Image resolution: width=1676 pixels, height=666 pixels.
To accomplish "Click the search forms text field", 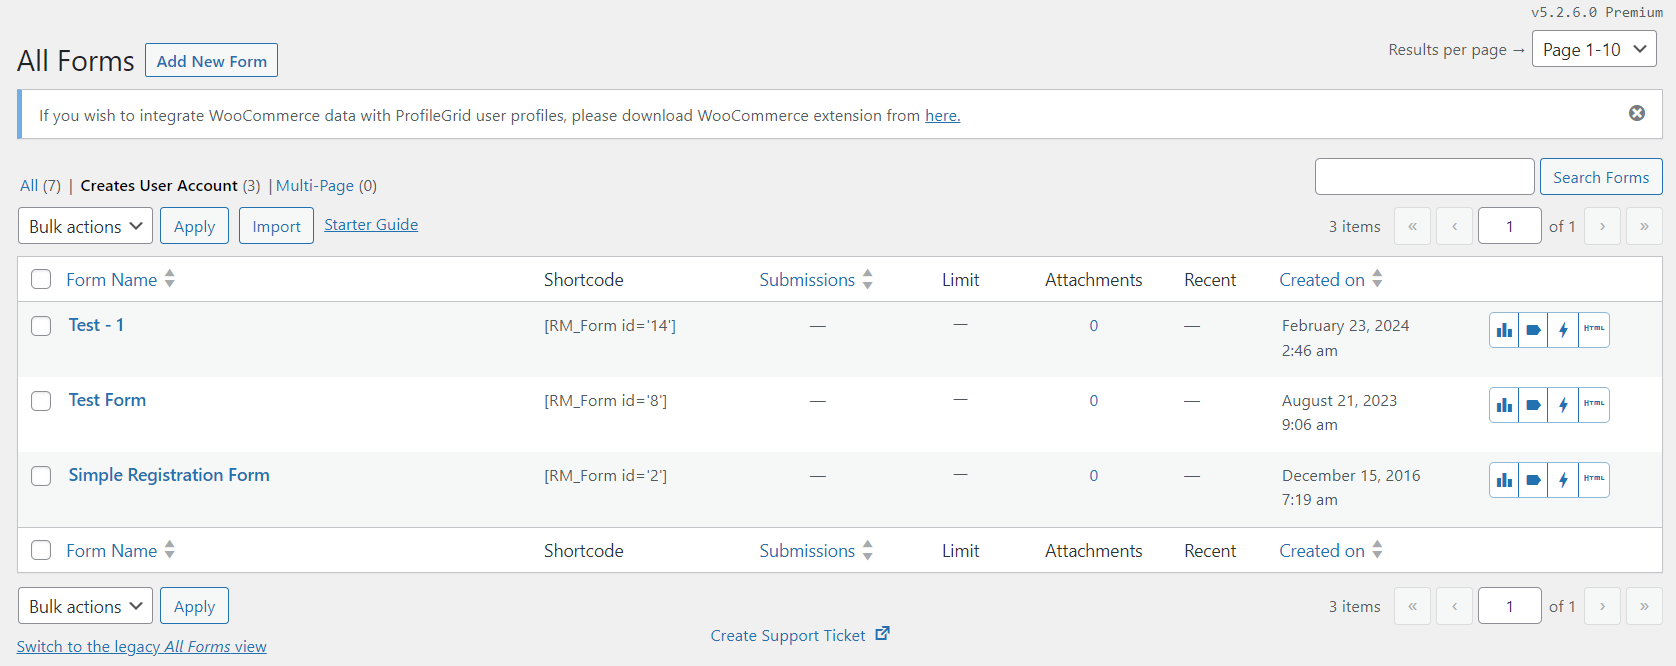I will coord(1424,177).
